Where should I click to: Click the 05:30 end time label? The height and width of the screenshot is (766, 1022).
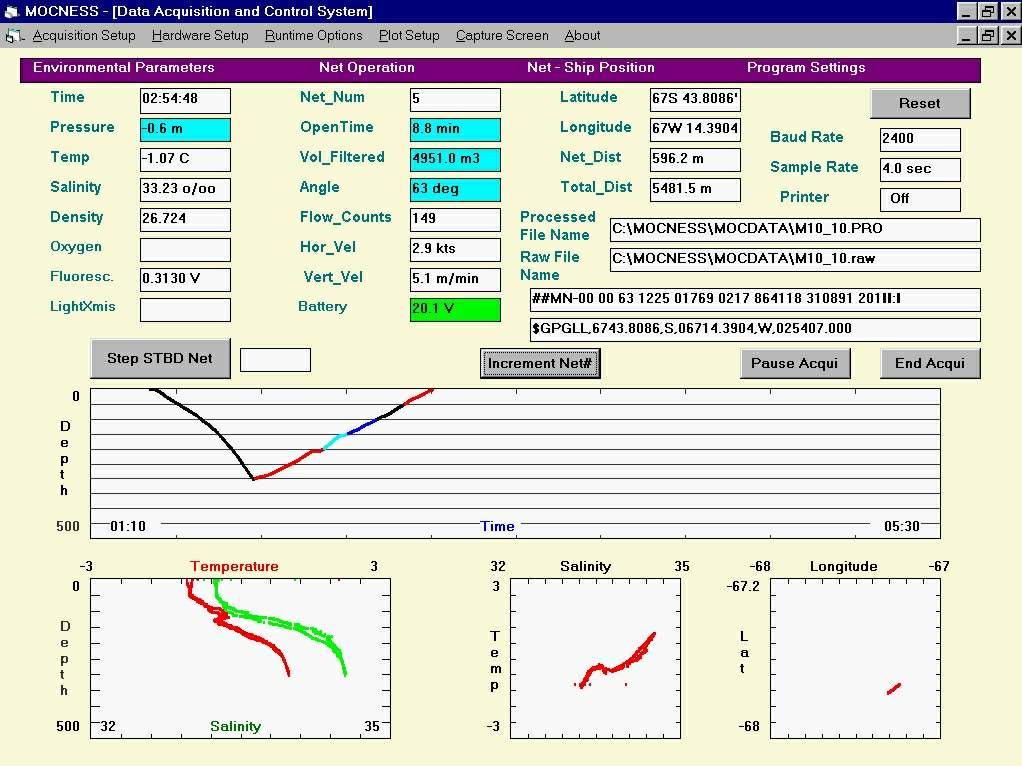(x=901, y=526)
